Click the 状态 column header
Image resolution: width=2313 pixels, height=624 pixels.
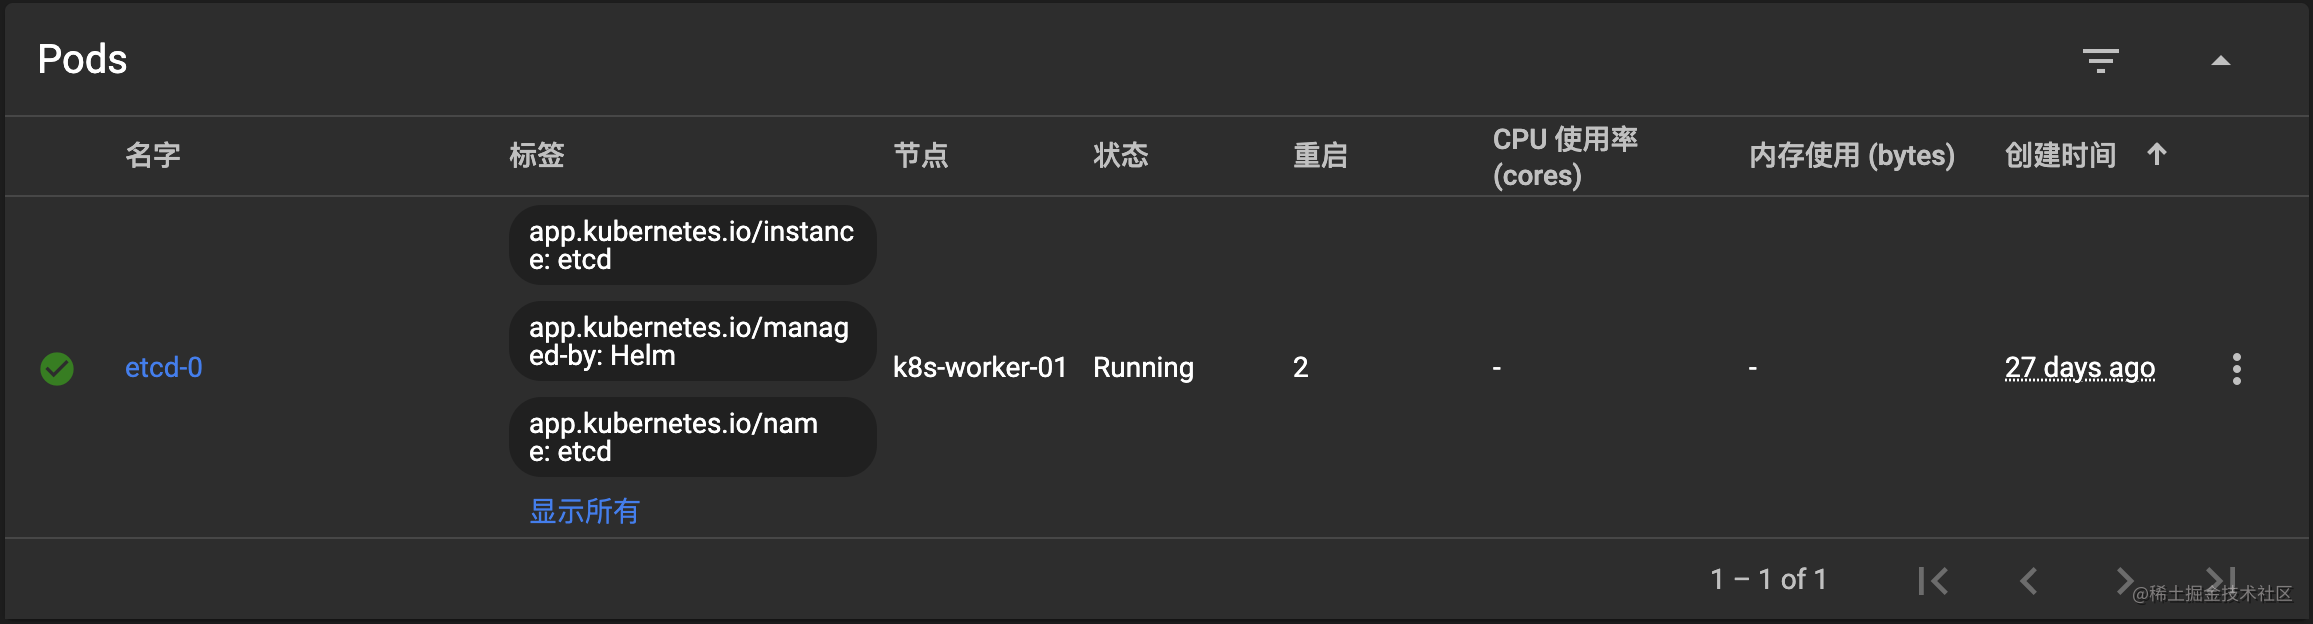coord(1121,155)
